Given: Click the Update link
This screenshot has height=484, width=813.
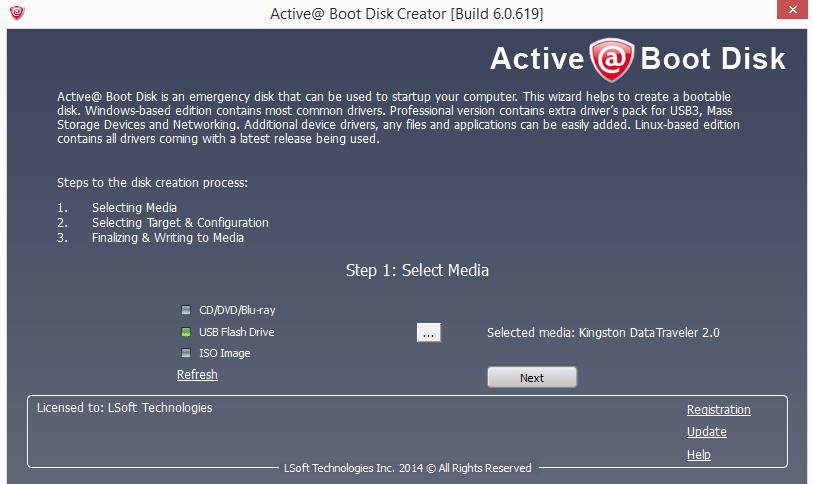Looking at the screenshot, I should coord(707,432).
